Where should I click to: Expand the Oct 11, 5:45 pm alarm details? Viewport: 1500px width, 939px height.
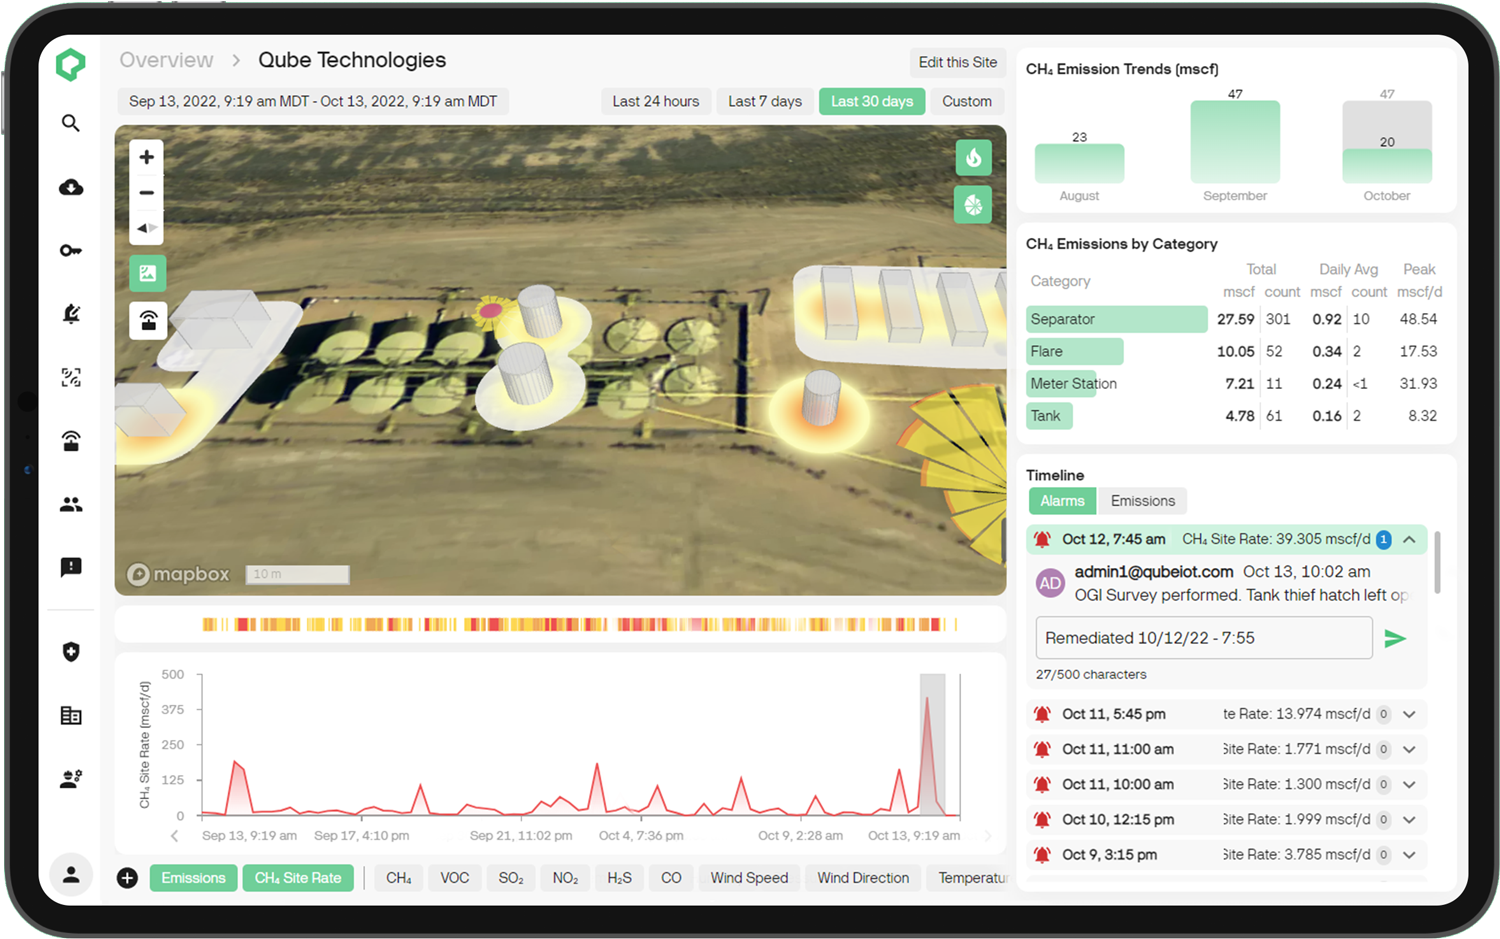point(1409,714)
